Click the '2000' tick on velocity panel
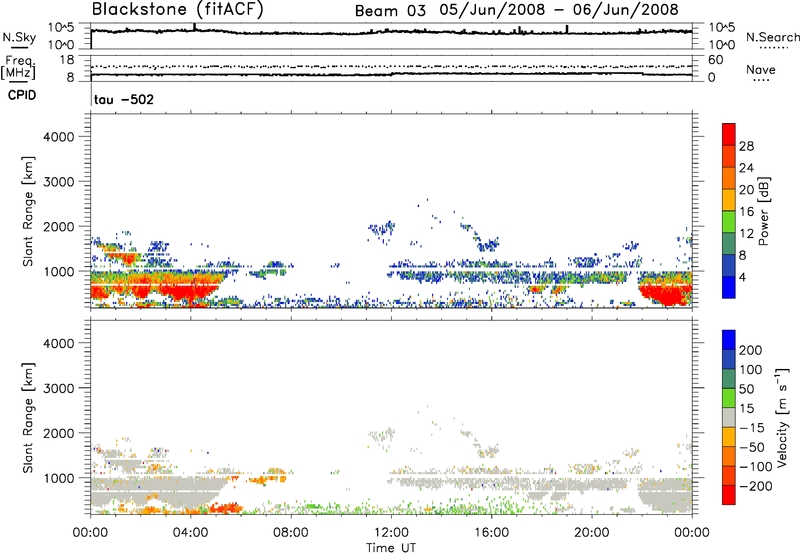The width and height of the screenshot is (800, 554). pos(58,433)
